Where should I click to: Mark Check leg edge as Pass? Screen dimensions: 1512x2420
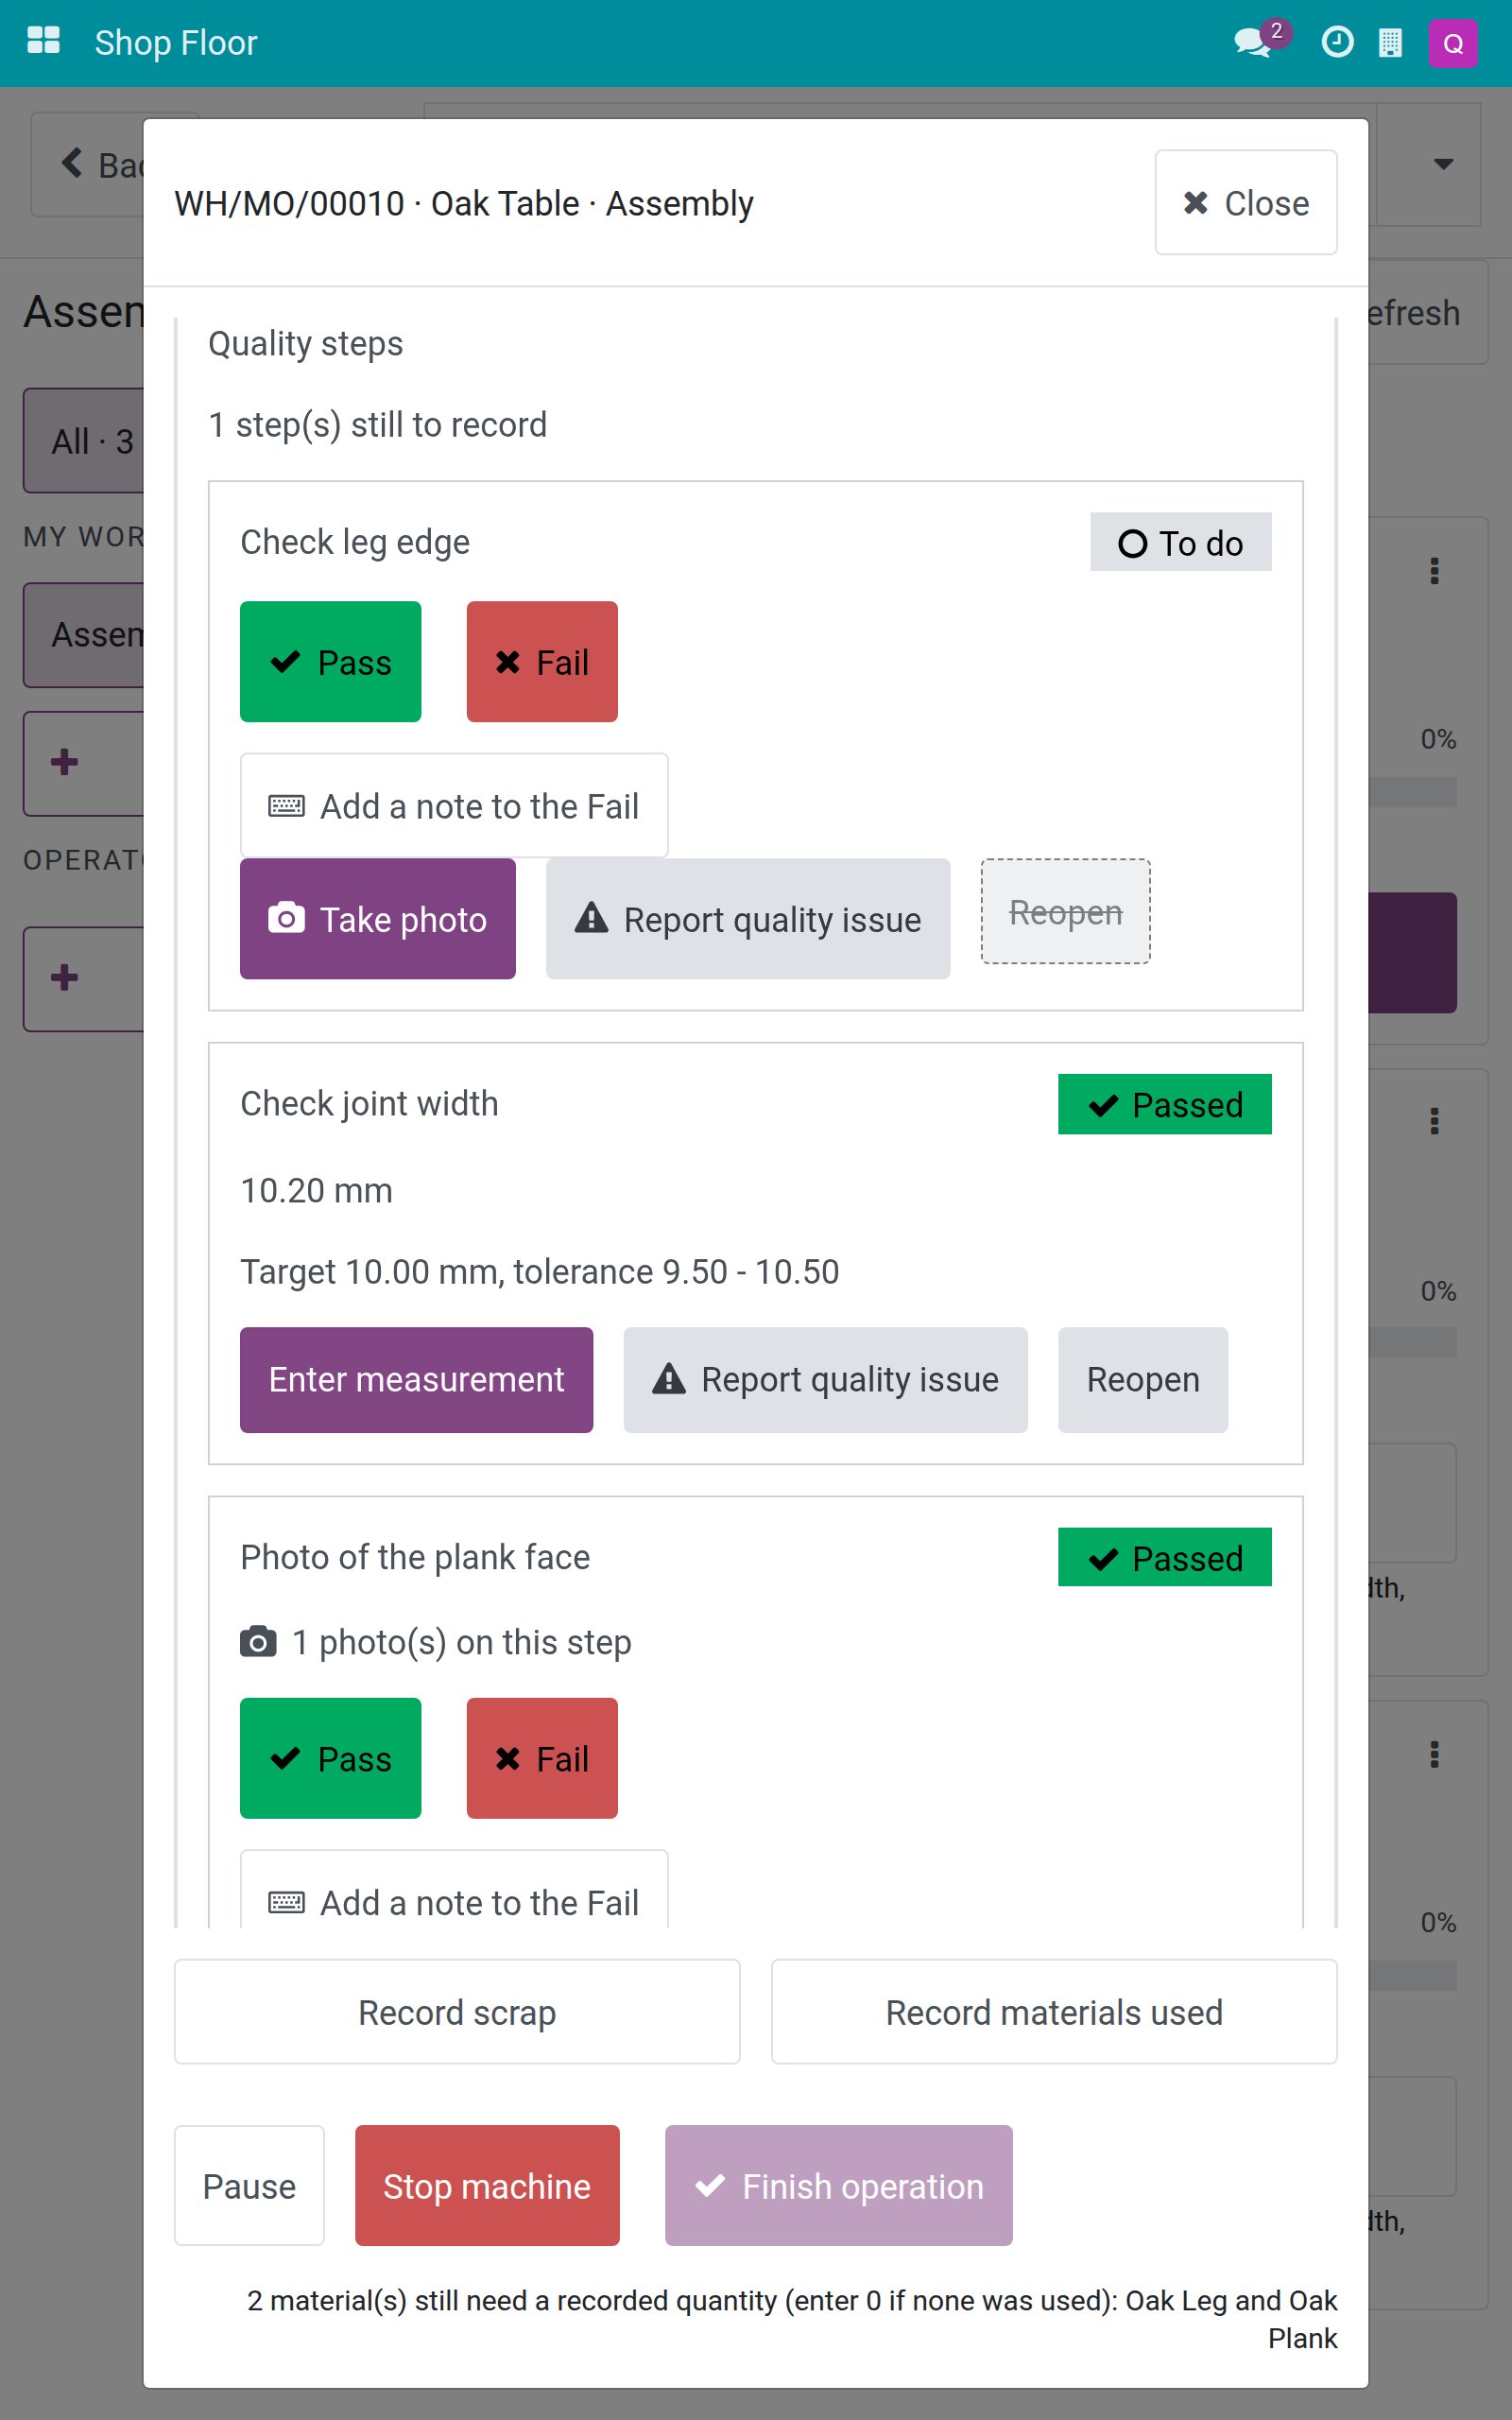pyautogui.click(x=330, y=661)
